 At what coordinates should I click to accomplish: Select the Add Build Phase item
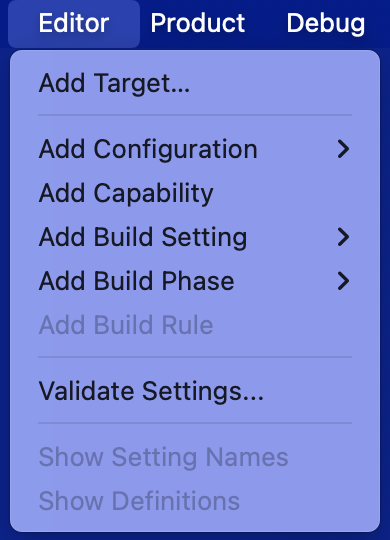tap(195, 281)
